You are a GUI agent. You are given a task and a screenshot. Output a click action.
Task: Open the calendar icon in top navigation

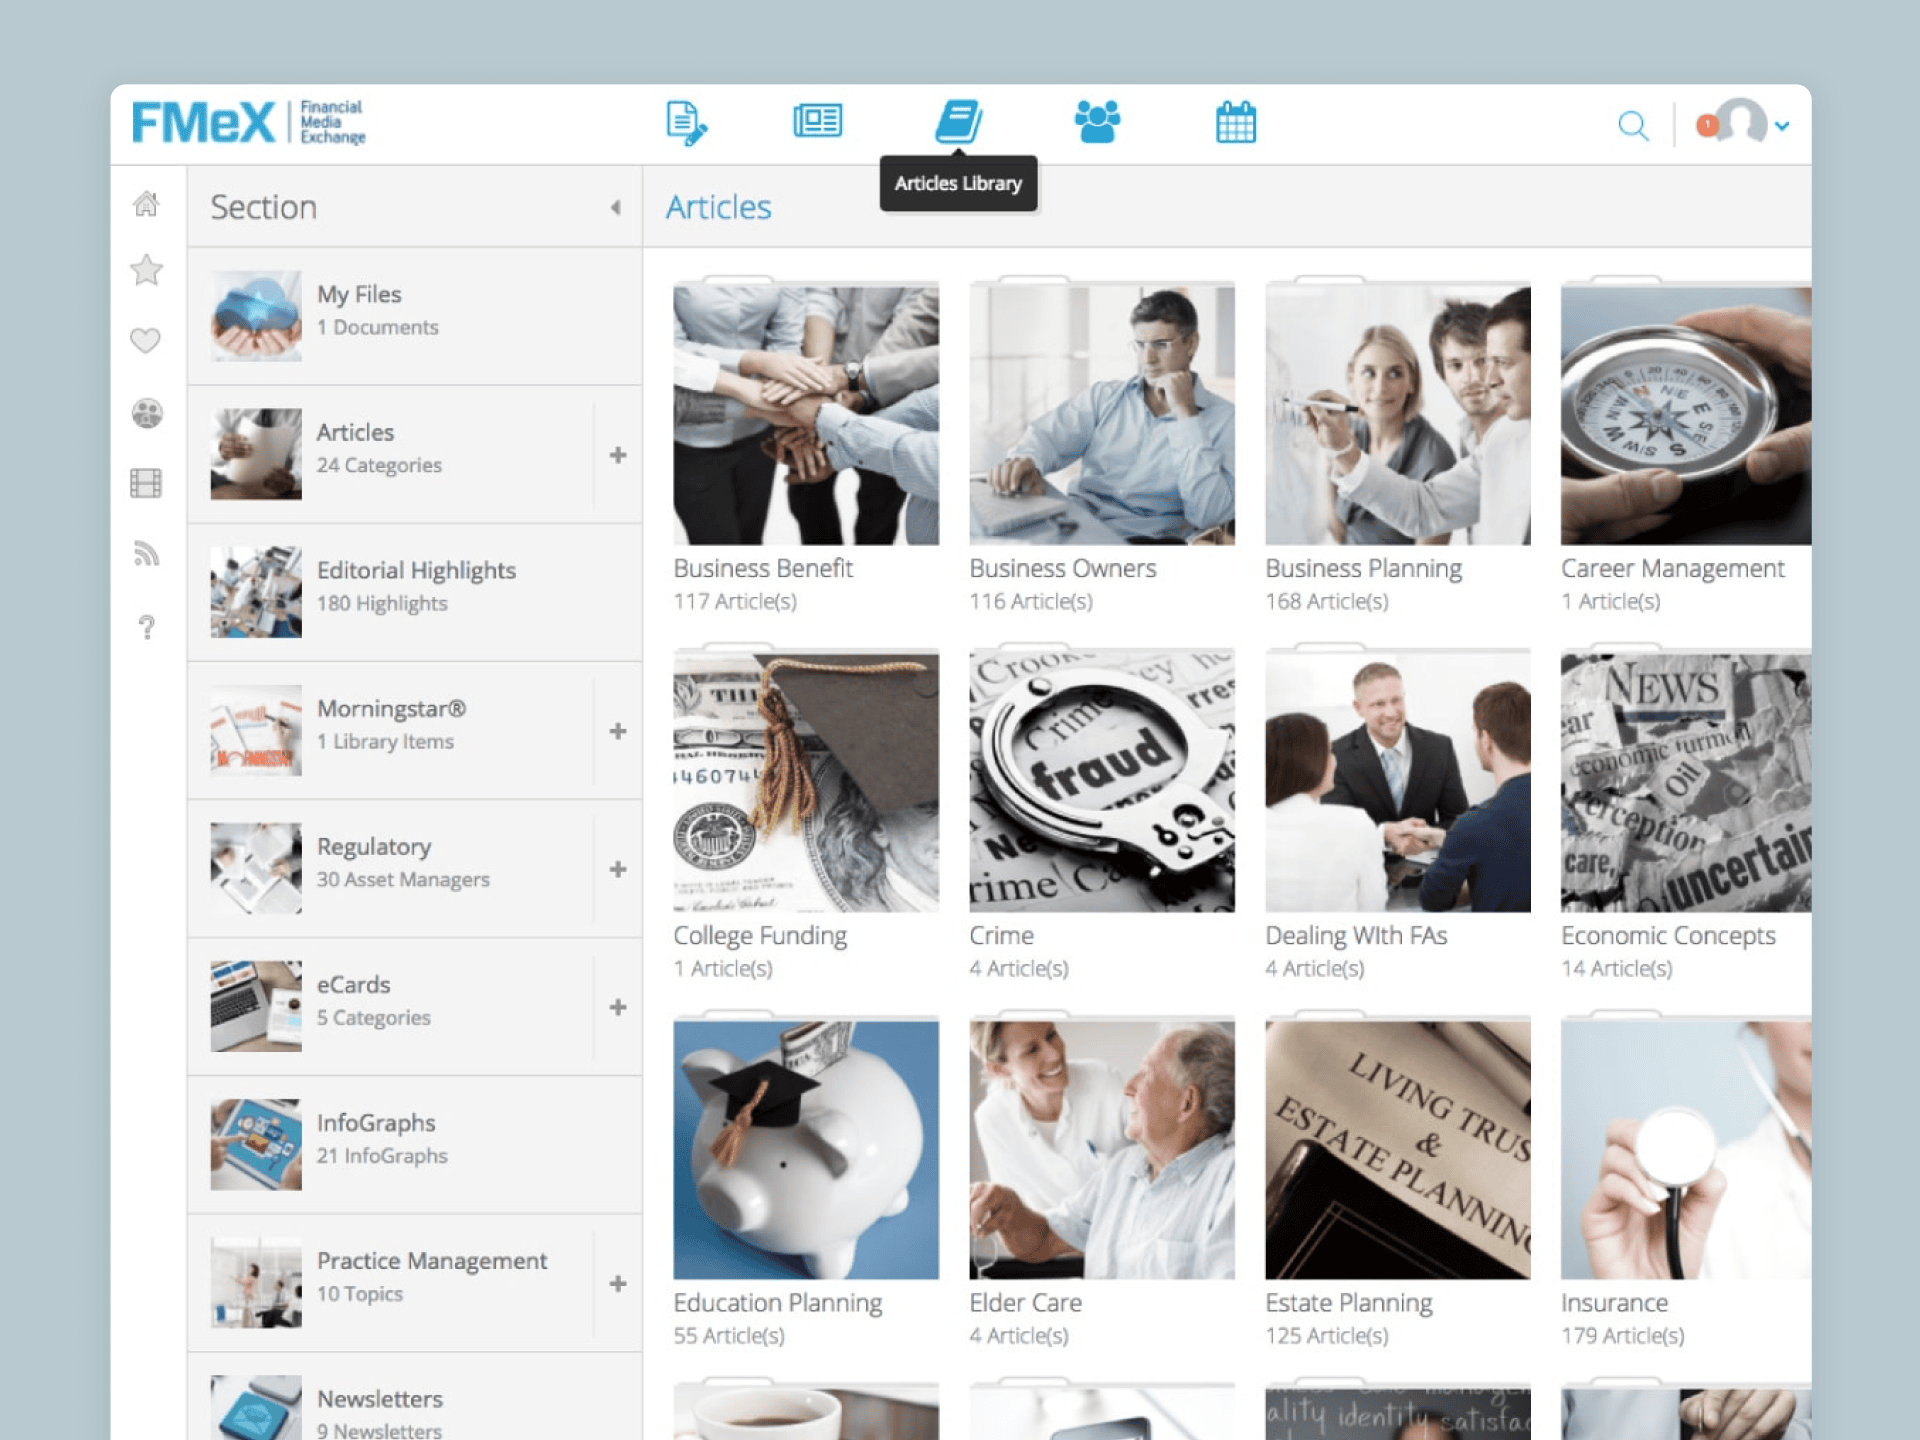1236,122
